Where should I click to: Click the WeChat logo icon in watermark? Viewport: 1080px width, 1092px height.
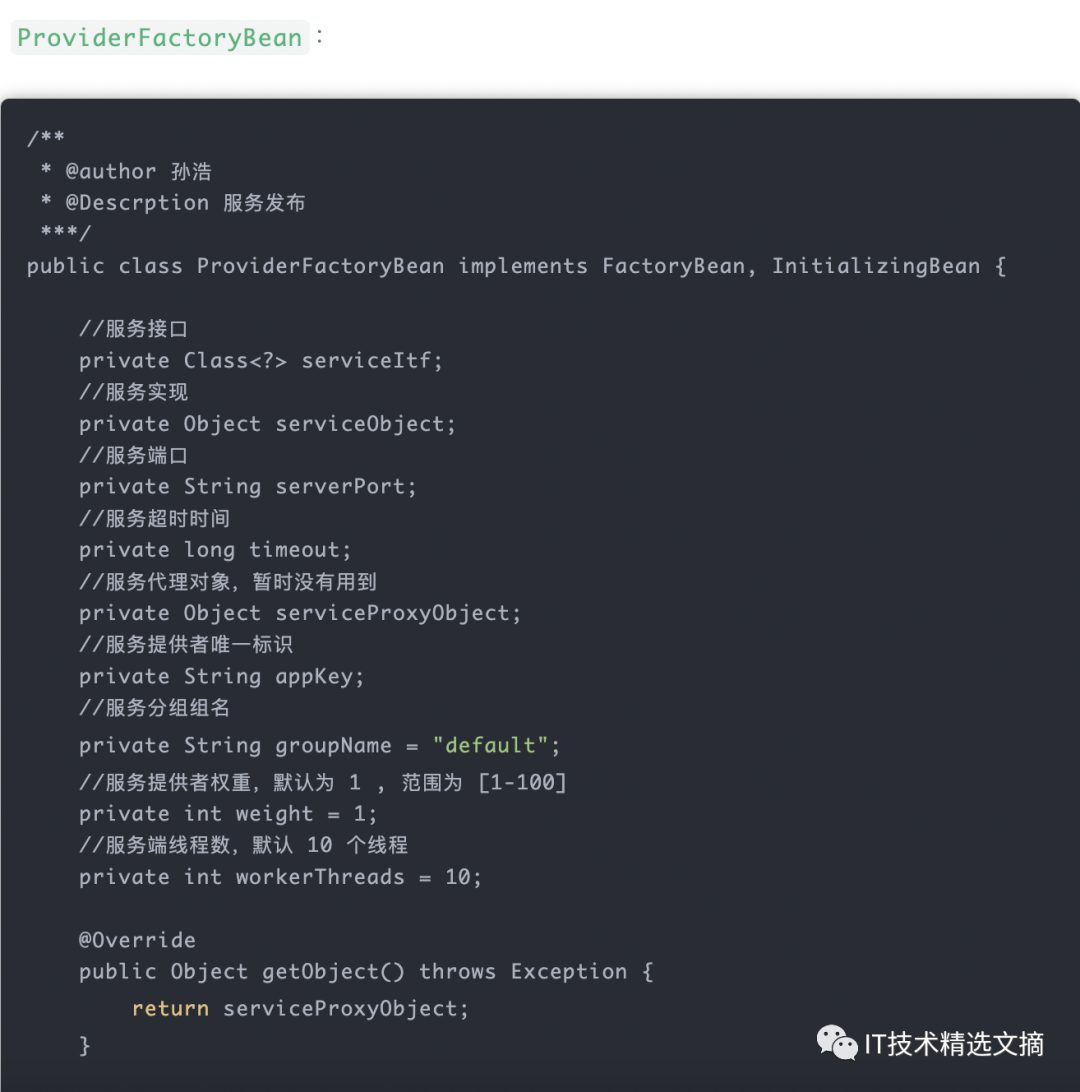(836, 1042)
